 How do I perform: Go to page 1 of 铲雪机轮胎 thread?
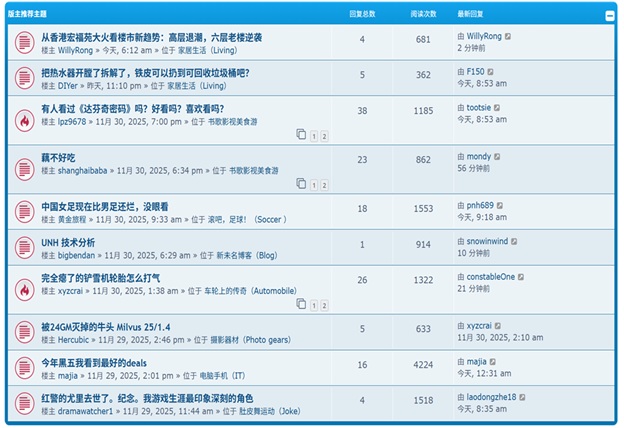[314, 306]
